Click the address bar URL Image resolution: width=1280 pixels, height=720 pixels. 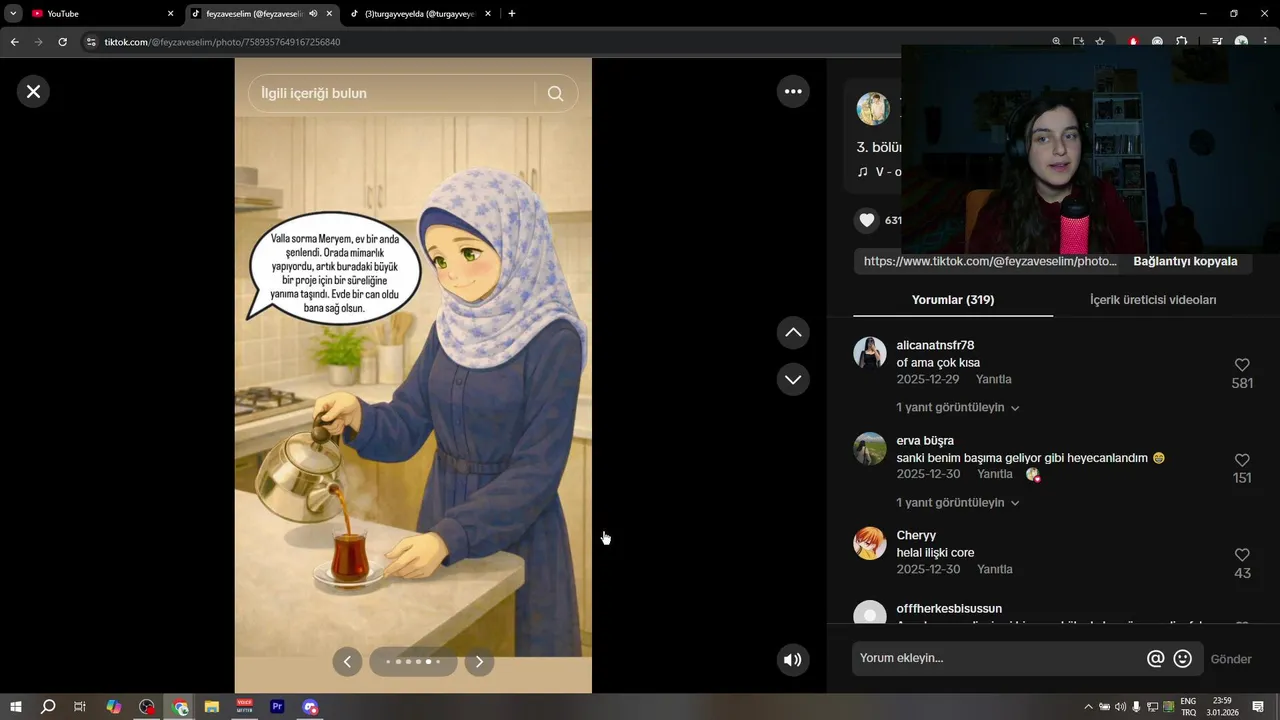point(222,42)
